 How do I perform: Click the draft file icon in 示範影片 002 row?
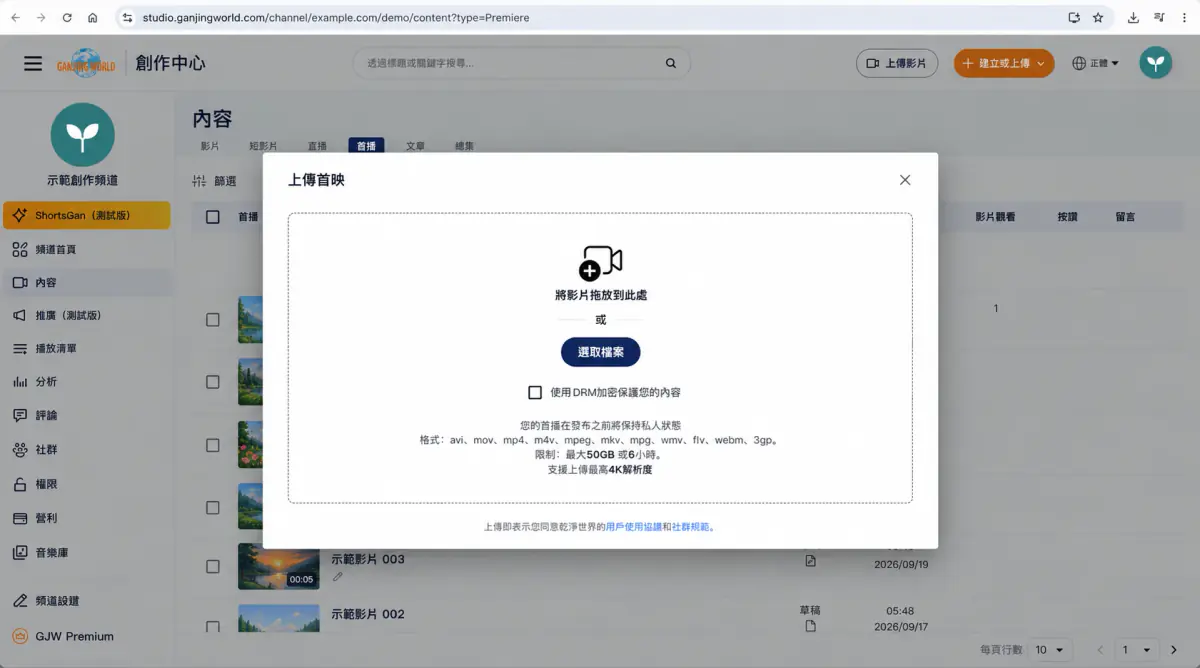[810, 626]
